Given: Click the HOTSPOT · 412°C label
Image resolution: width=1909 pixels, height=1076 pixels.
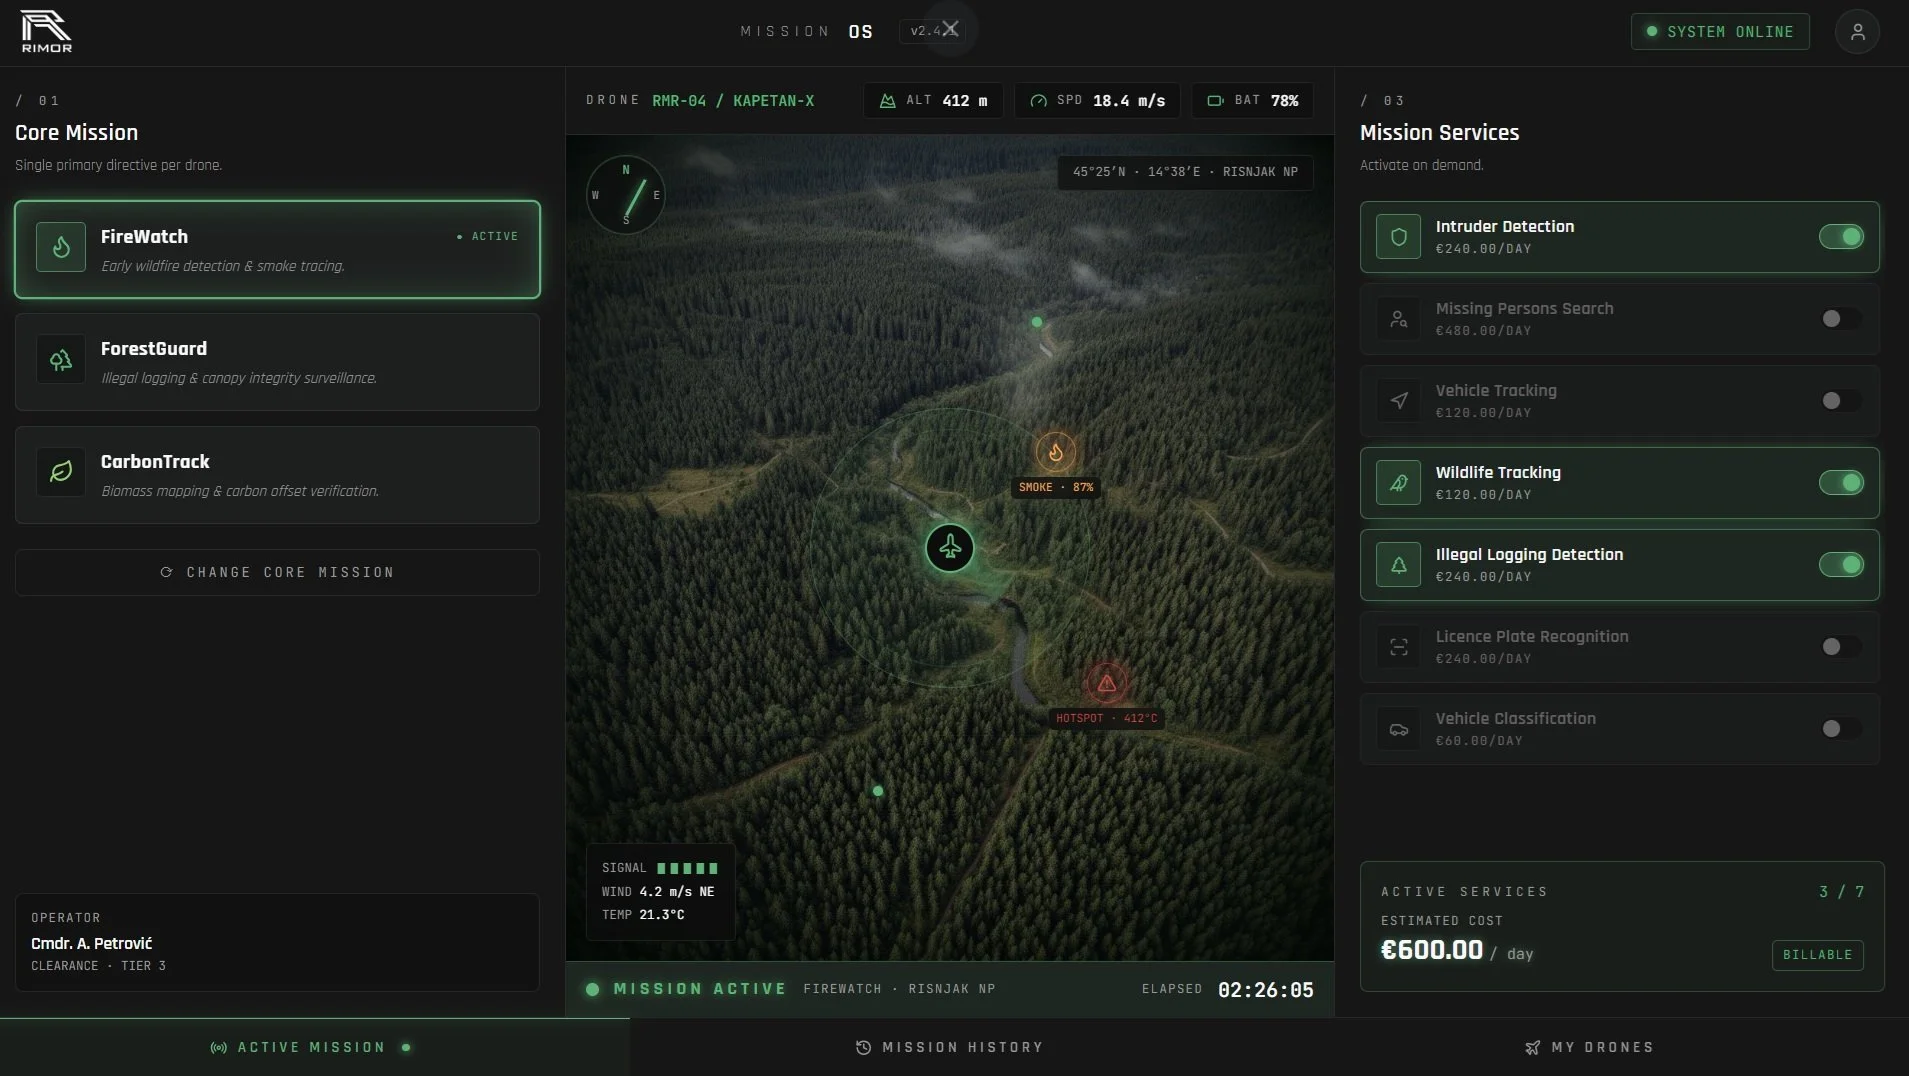Looking at the screenshot, I should 1106,718.
